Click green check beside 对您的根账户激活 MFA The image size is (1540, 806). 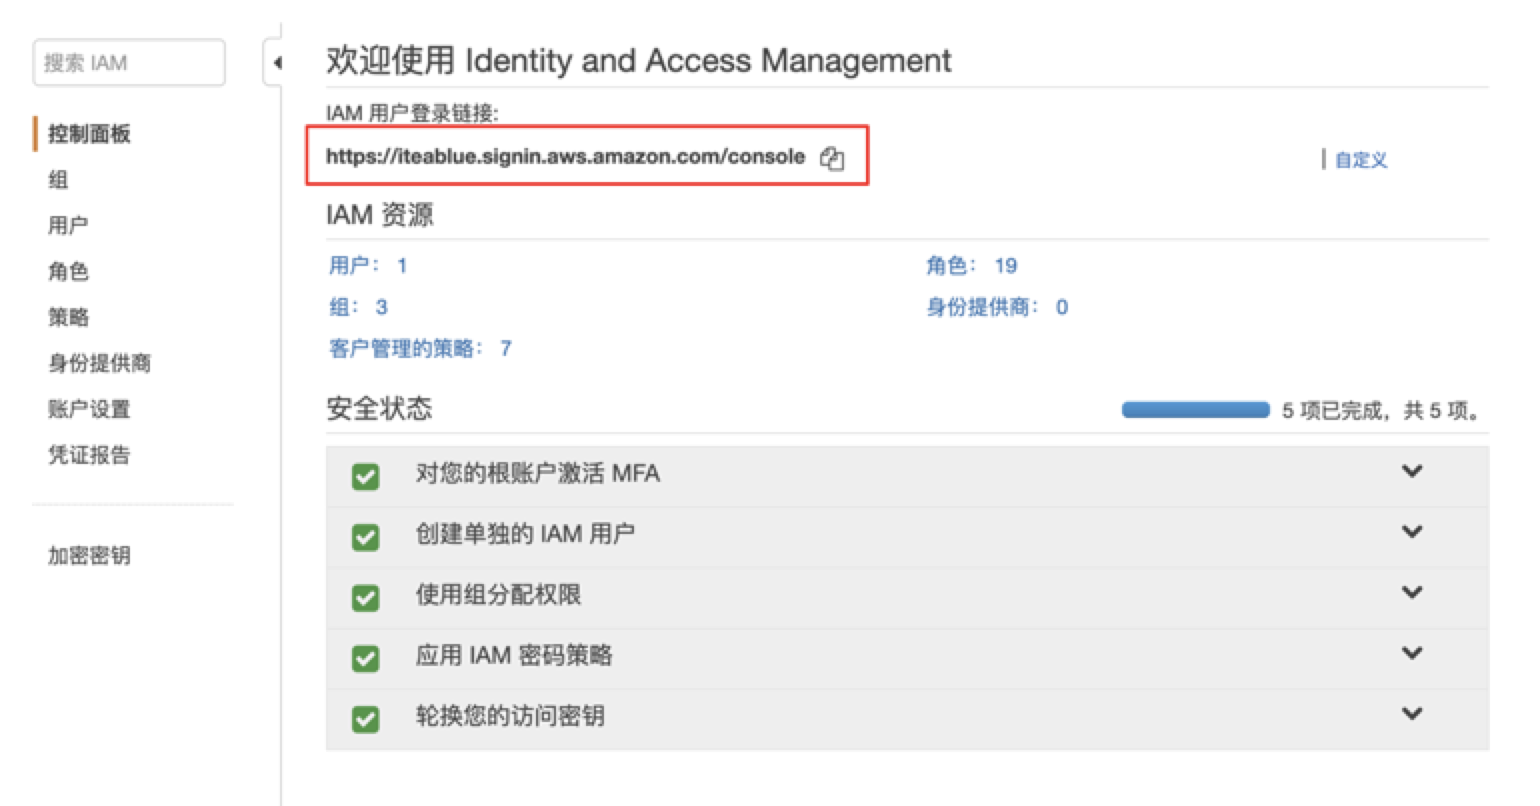pyautogui.click(x=366, y=476)
